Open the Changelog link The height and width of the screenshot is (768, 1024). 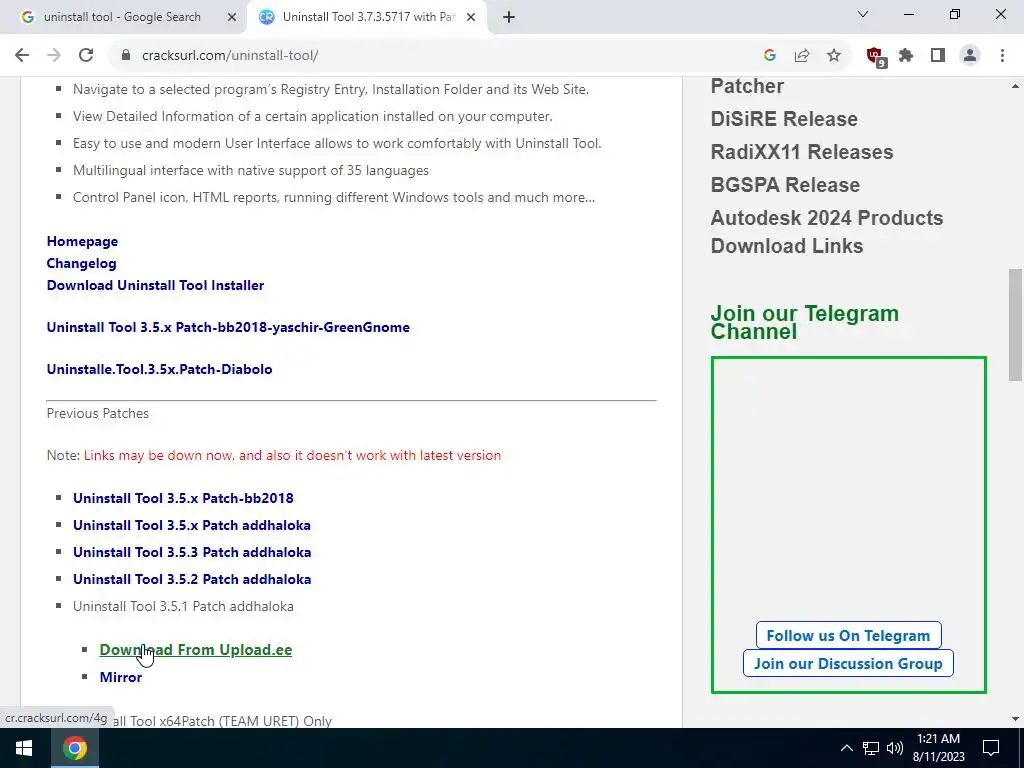(82, 263)
